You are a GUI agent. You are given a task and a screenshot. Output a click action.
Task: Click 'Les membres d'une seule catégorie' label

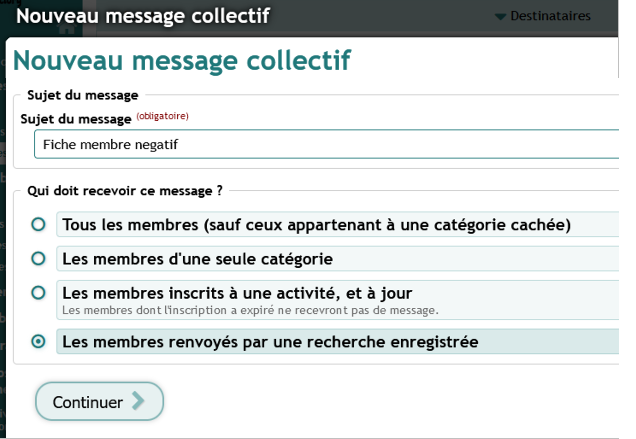[x=197, y=259]
